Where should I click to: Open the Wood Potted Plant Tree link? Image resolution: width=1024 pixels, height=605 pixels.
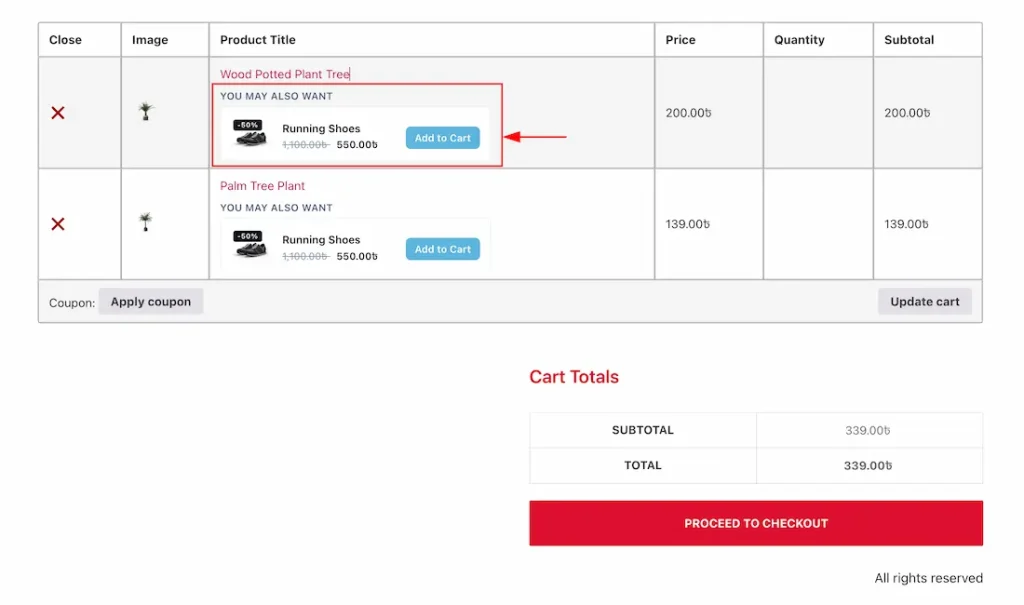285,74
